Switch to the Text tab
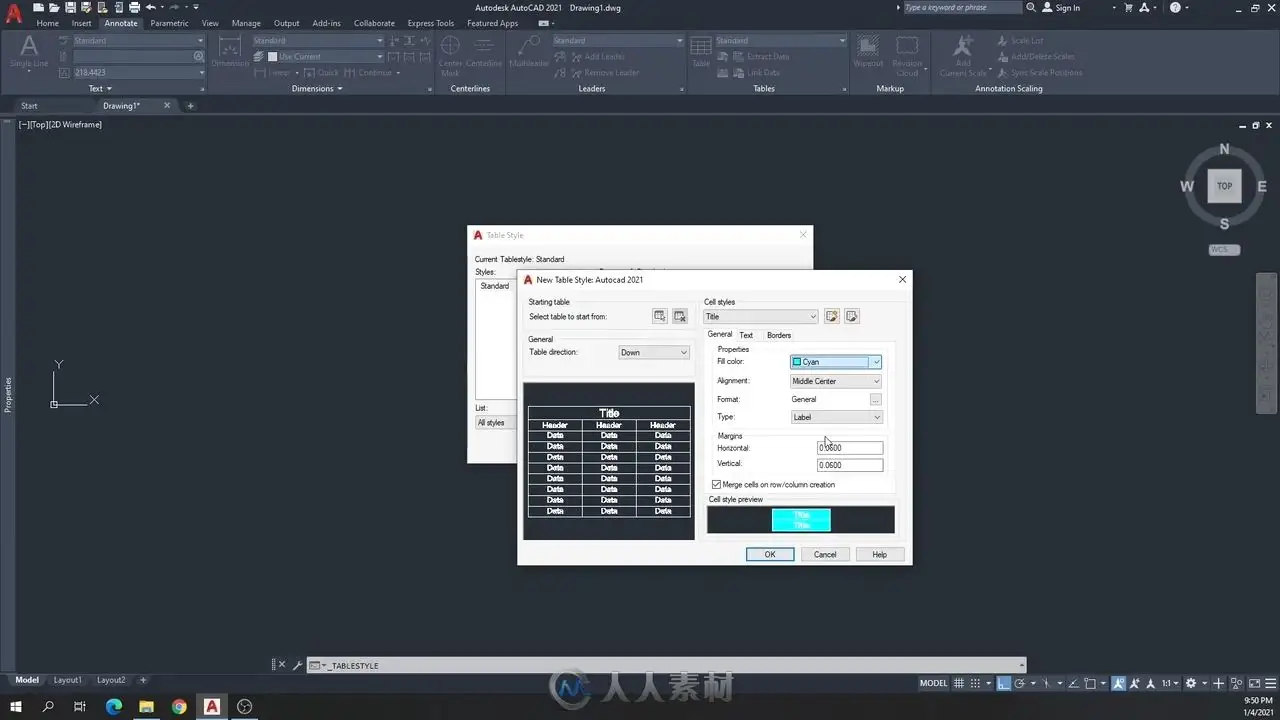Image resolution: width=1280 pixels, height=720 pixels. point(746,335)
